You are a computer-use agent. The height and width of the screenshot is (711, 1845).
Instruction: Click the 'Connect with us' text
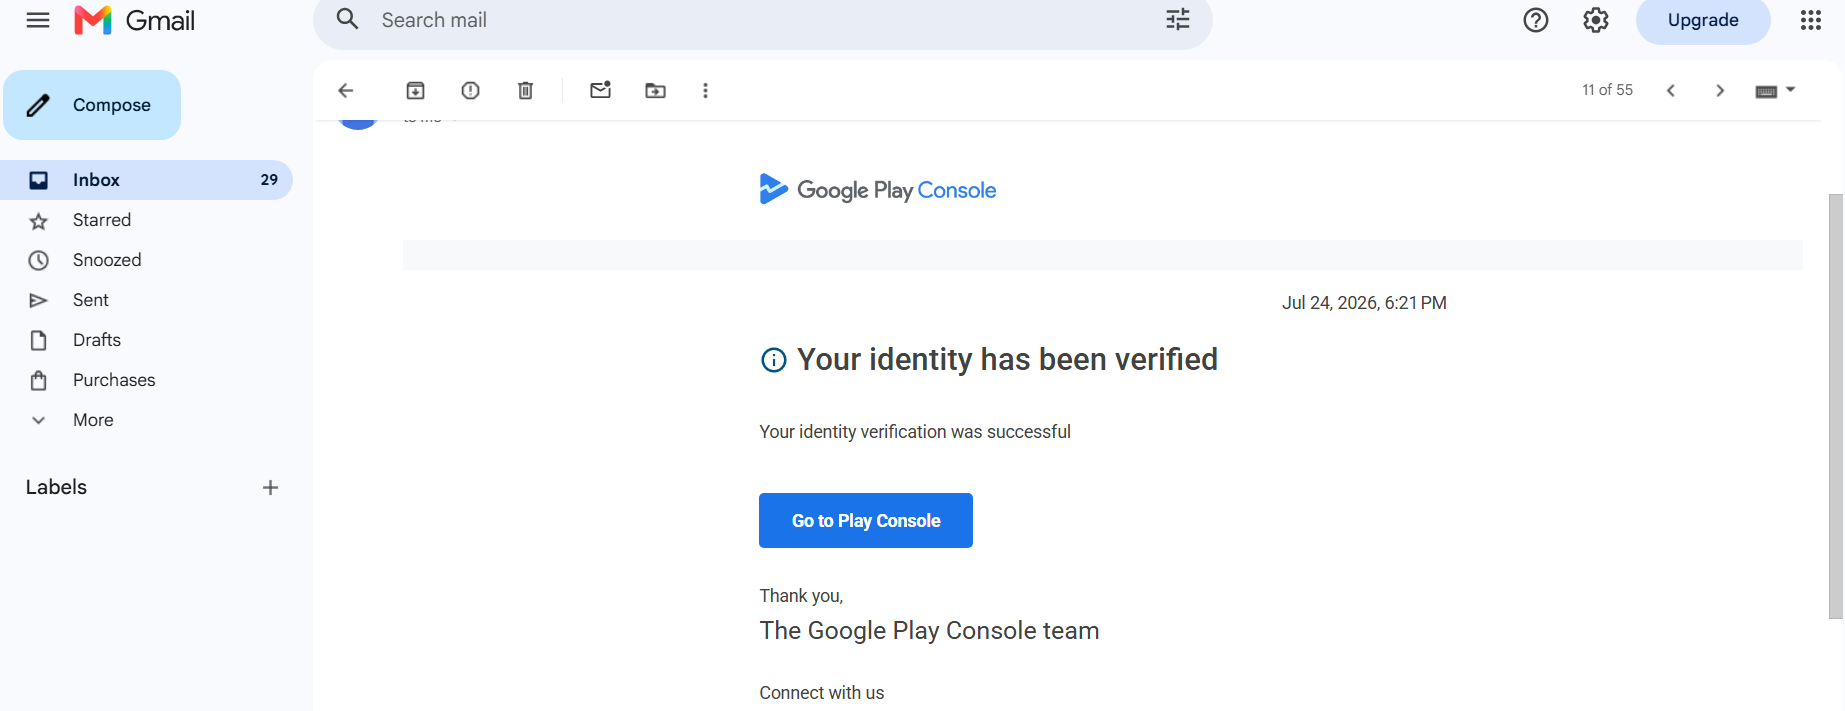pos(822,693)
